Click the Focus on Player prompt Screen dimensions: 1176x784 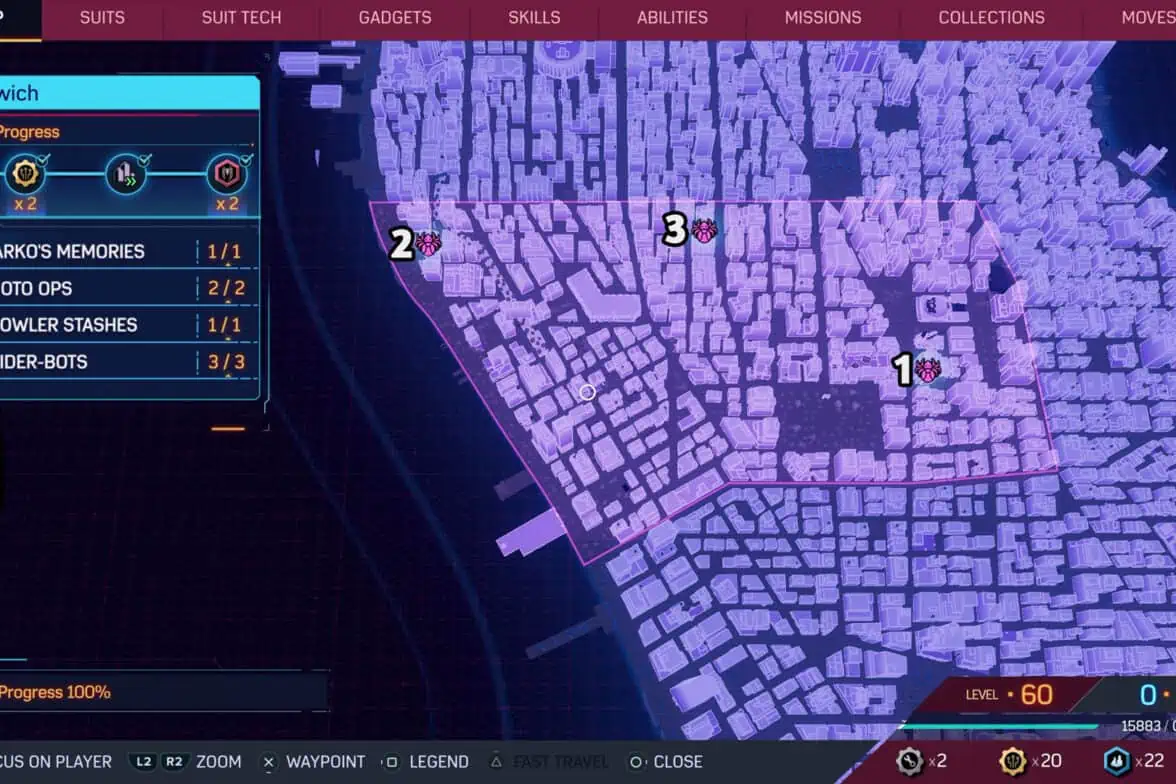click(56, 761)
